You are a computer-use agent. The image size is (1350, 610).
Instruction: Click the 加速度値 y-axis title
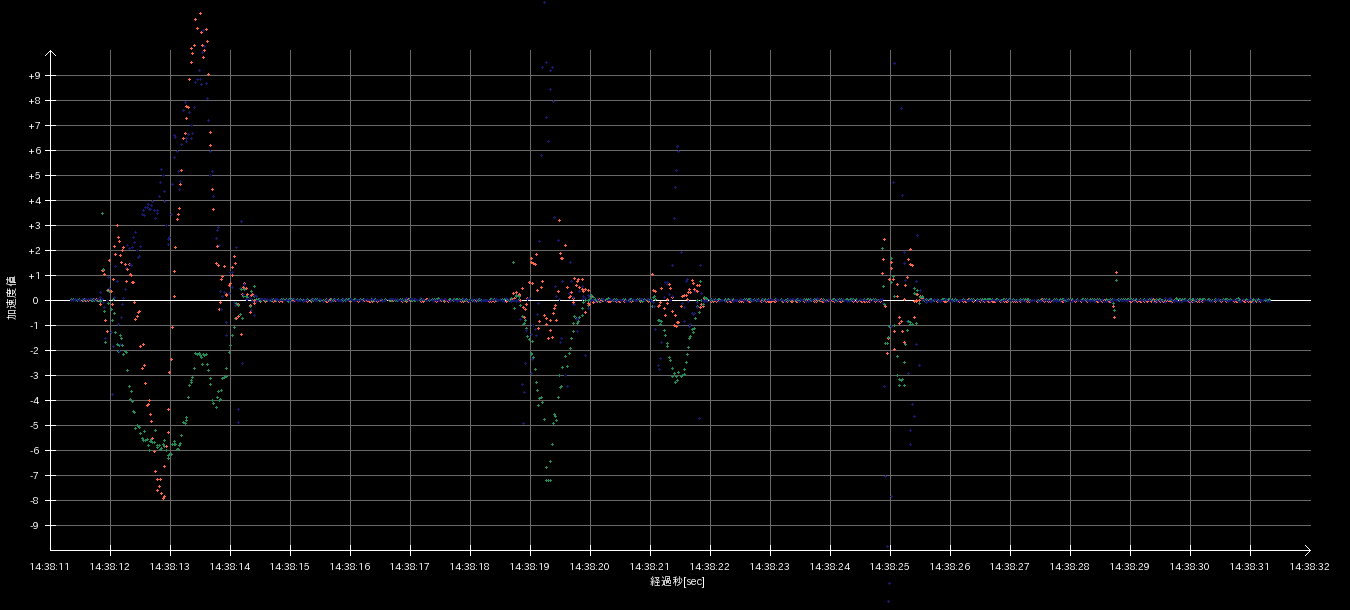[12, 297]
